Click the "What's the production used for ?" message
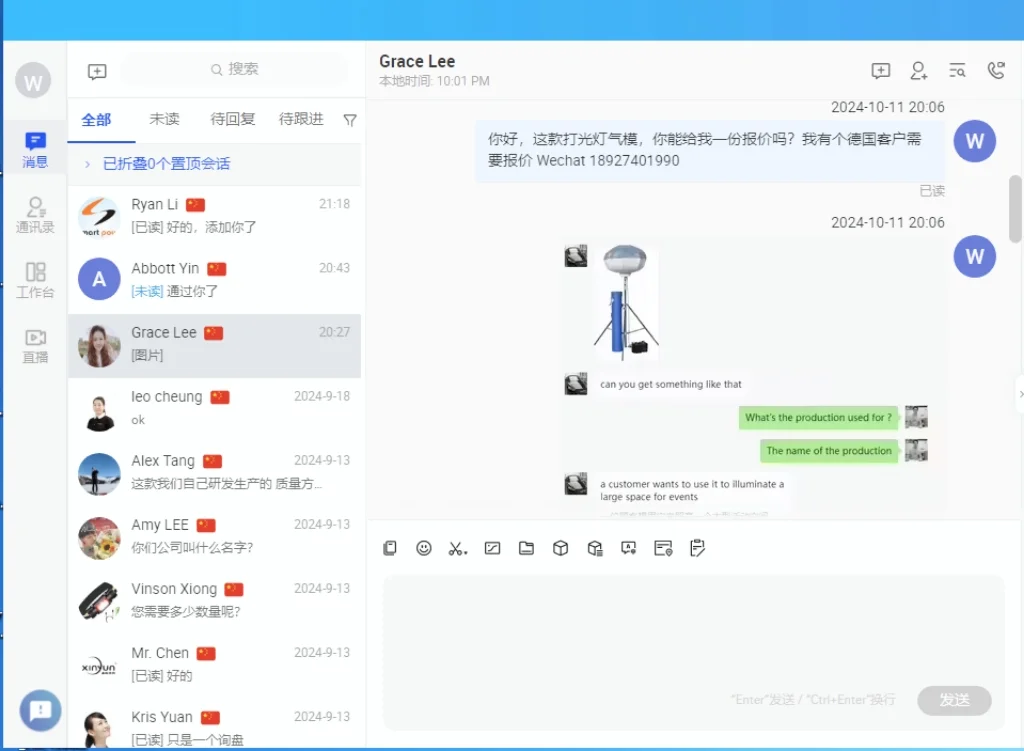The width and height of the screenshot is (1024, 751). pyautogui.click(x=818, y=417)
